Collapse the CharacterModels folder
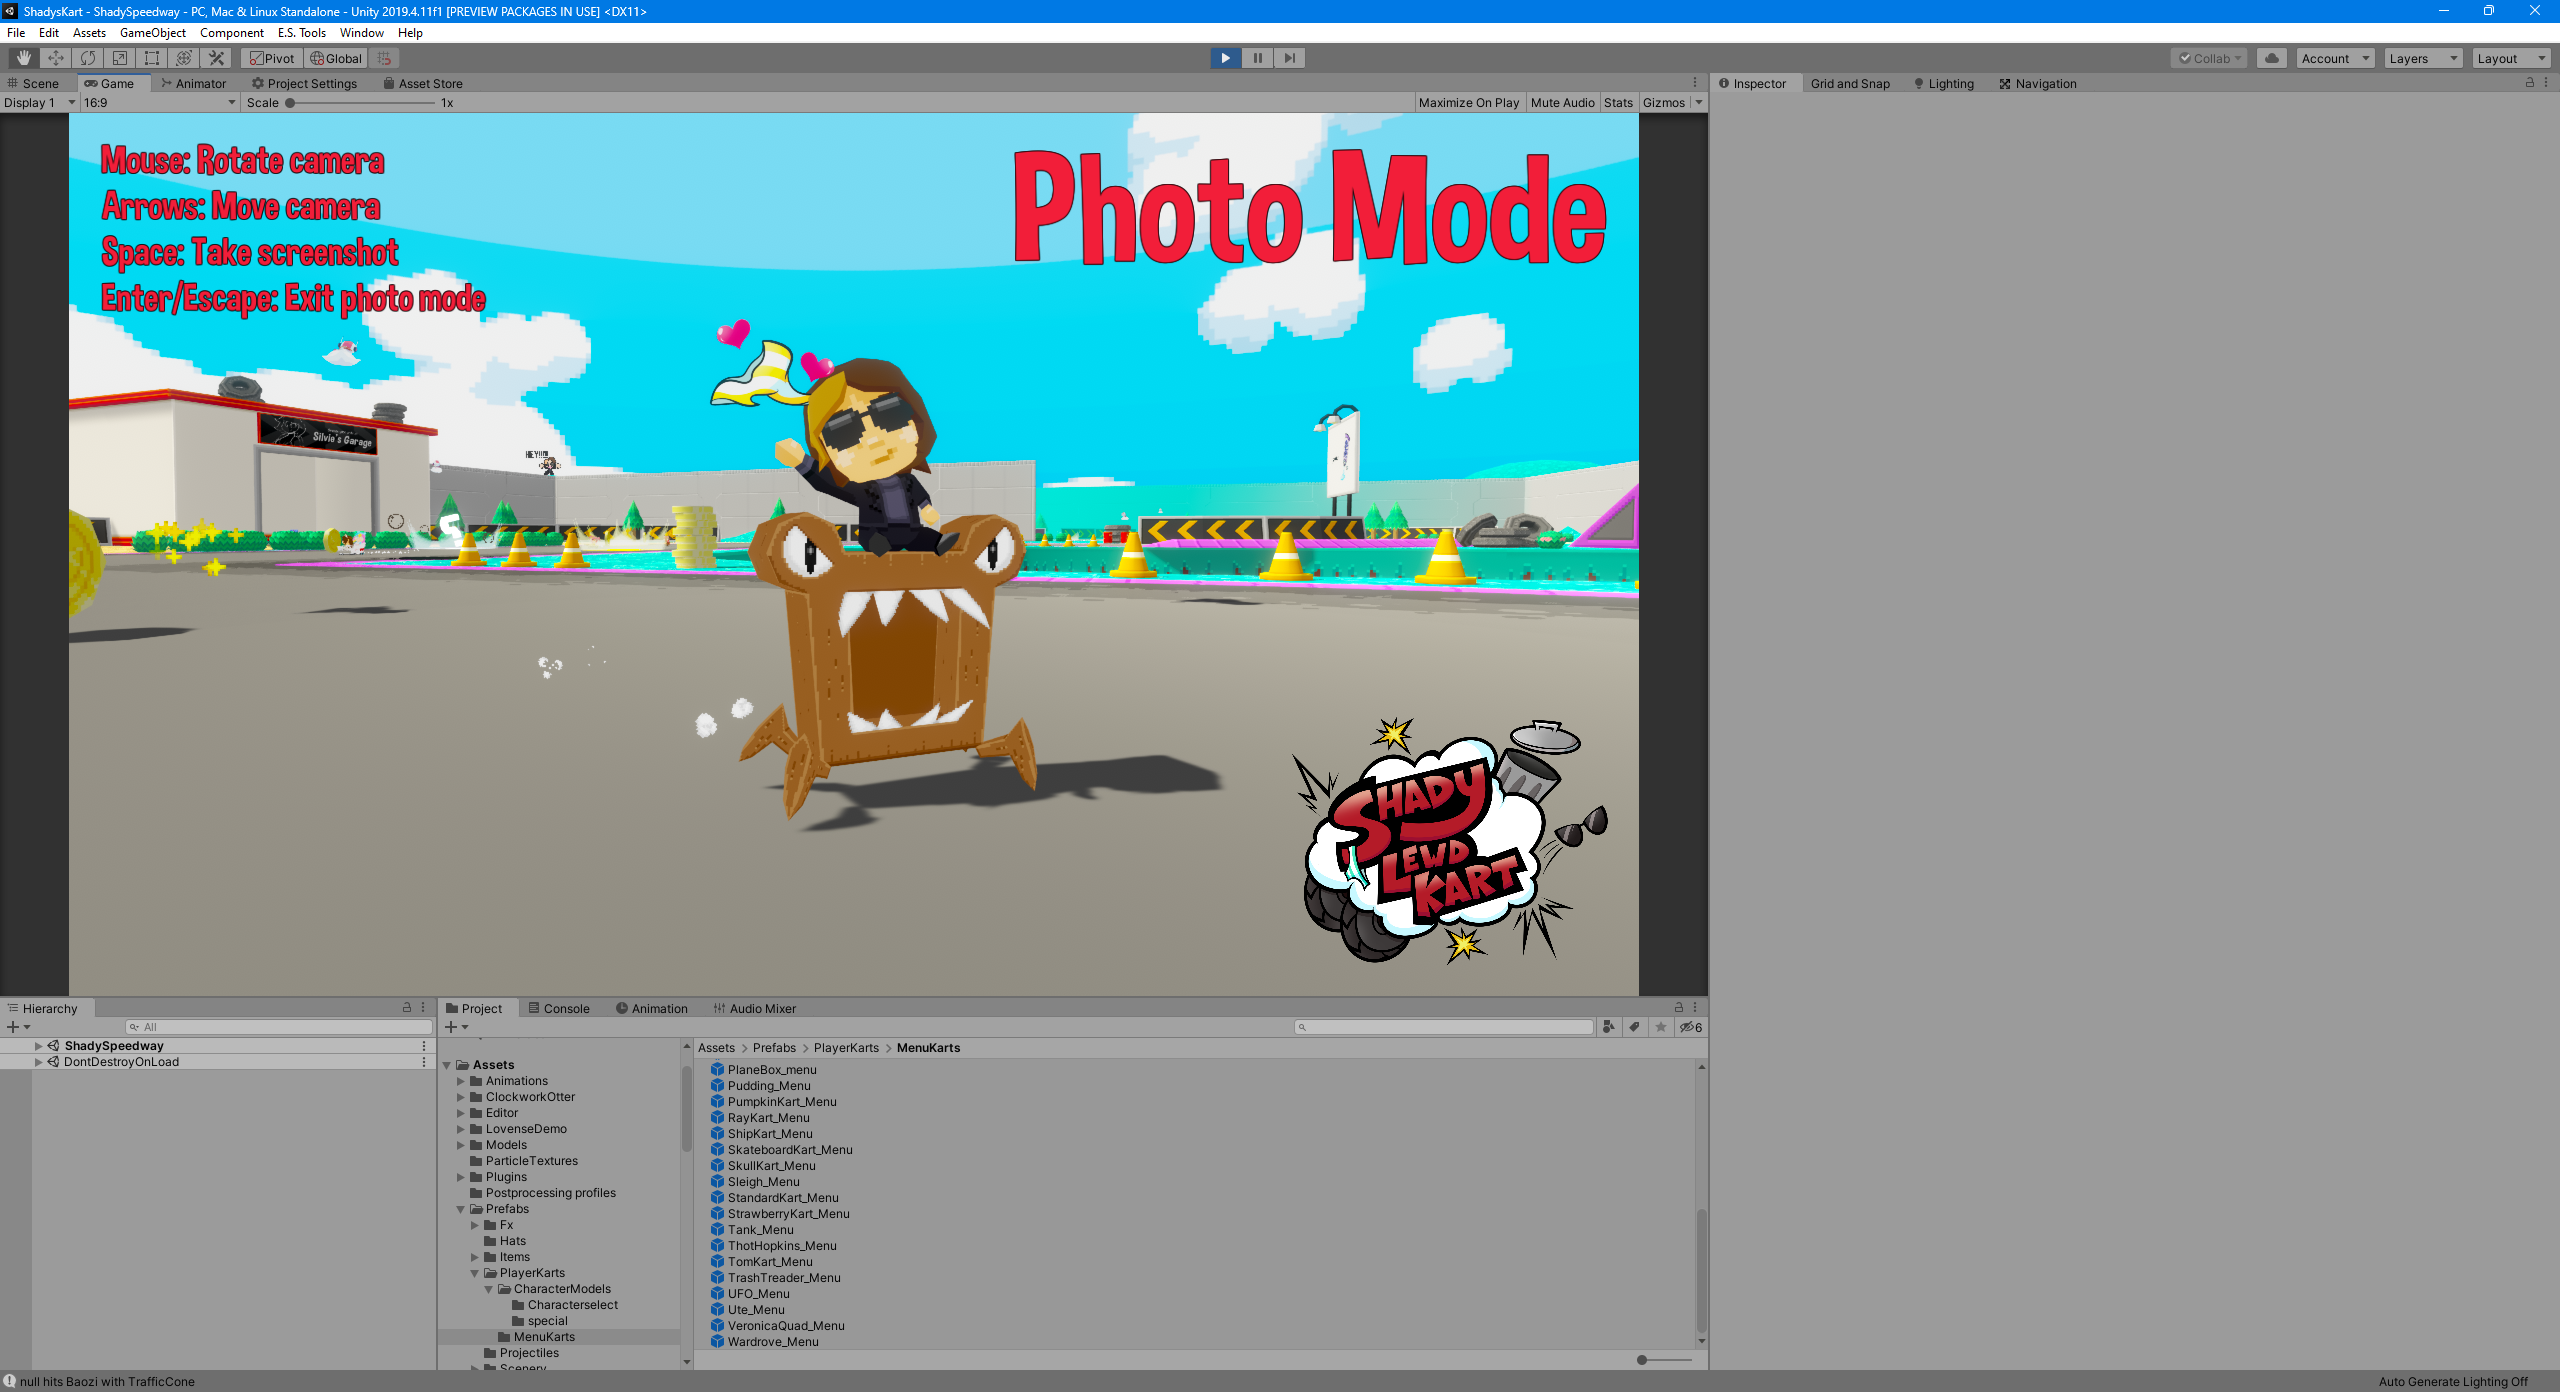The height and width of the screenshot is (1392, 2560). 489,1289
